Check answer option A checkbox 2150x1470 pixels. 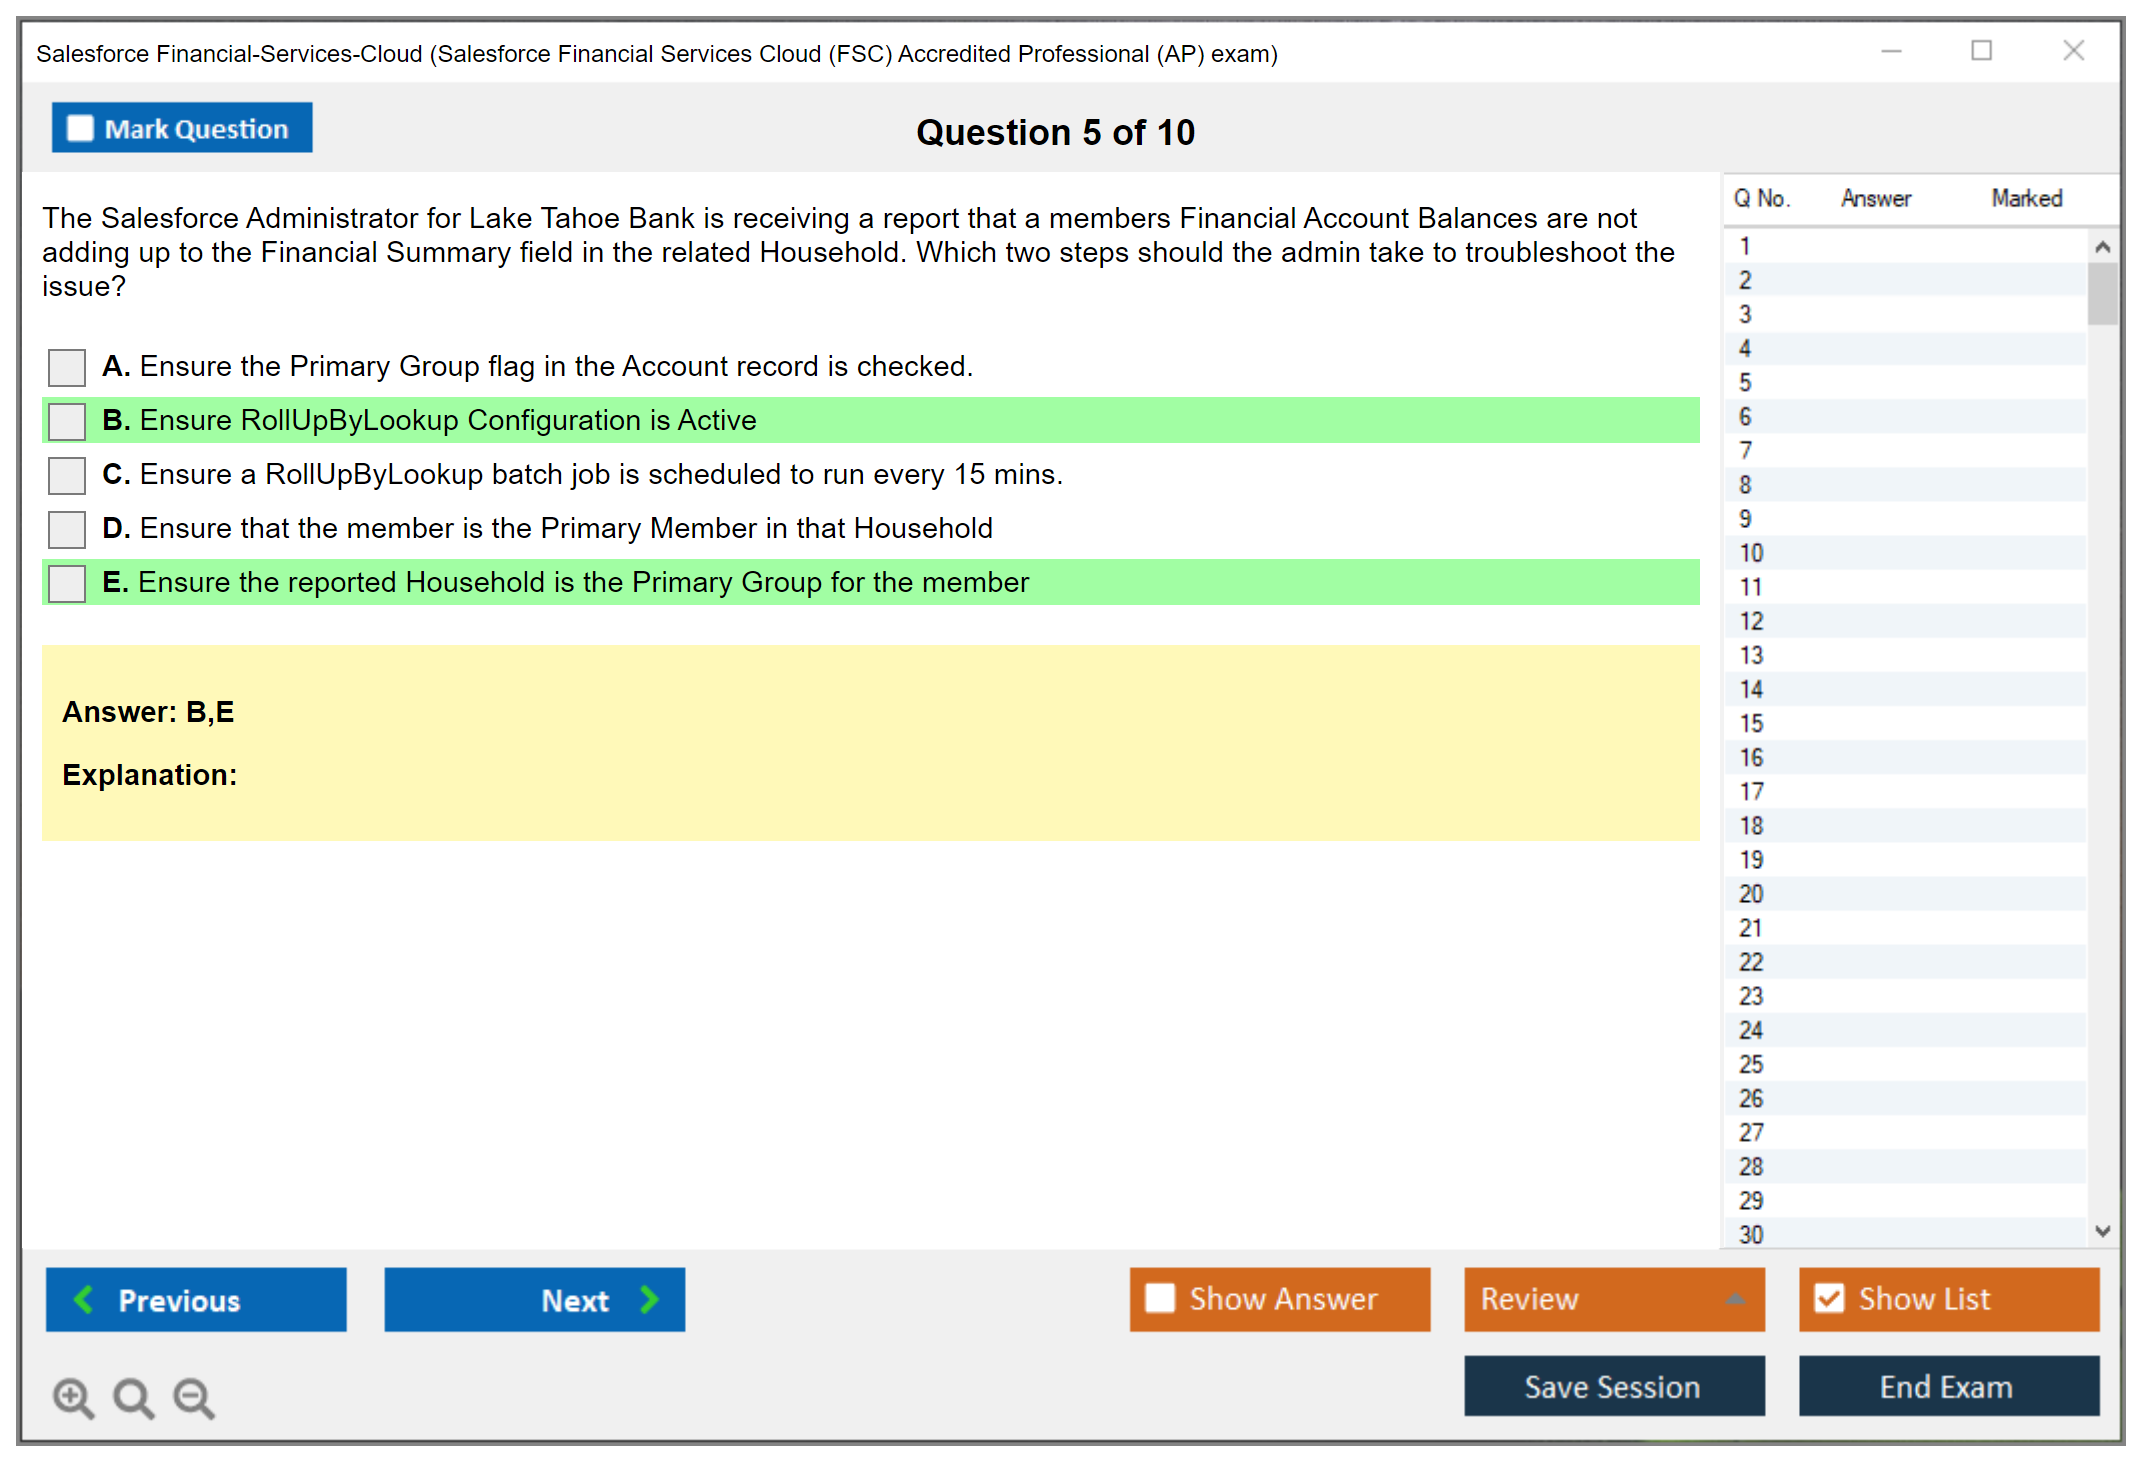[x=67, y=367]
